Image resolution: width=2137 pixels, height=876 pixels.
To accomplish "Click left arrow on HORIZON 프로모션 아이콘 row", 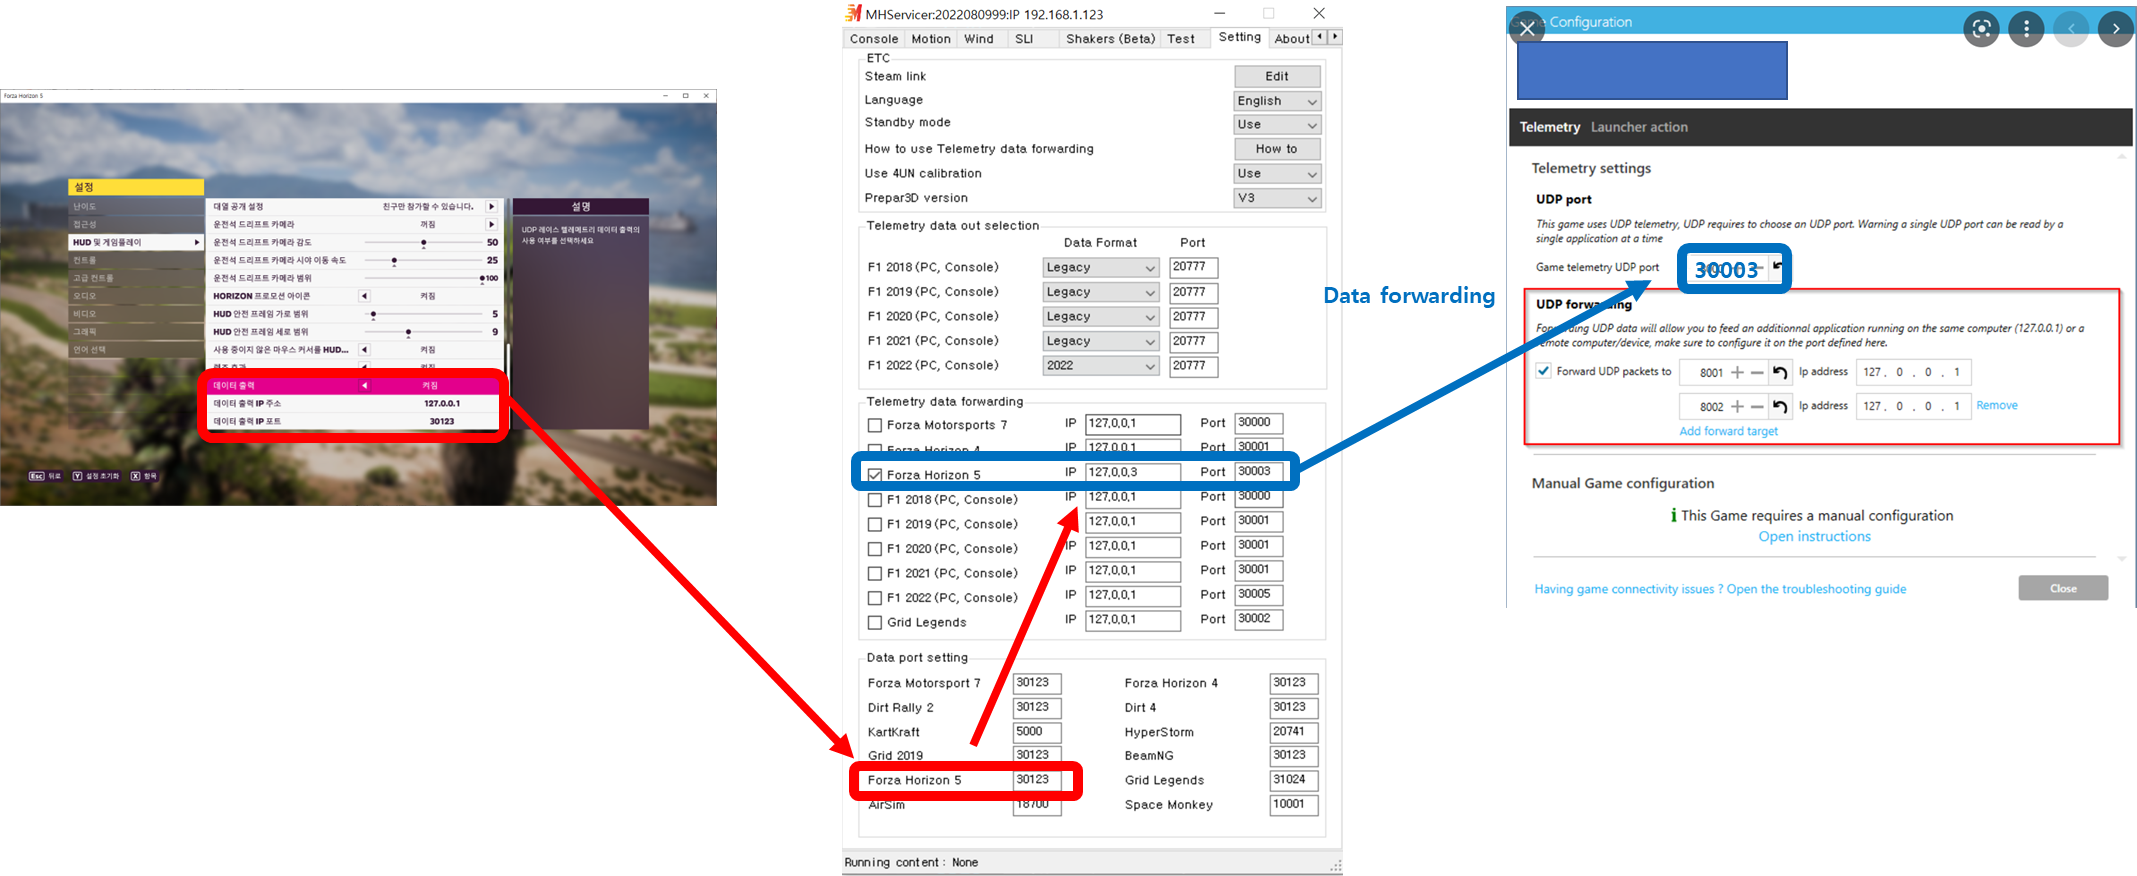I will (x=364, y=296).
